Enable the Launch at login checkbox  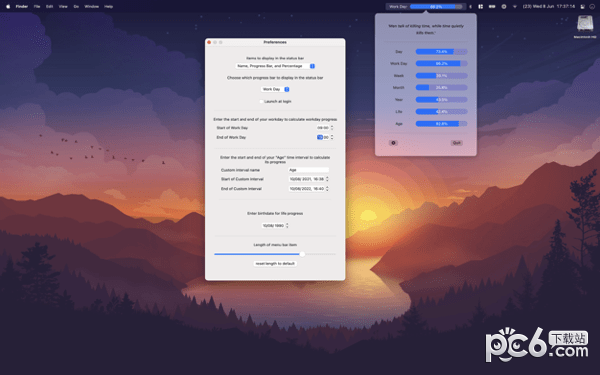coord(261,101)
